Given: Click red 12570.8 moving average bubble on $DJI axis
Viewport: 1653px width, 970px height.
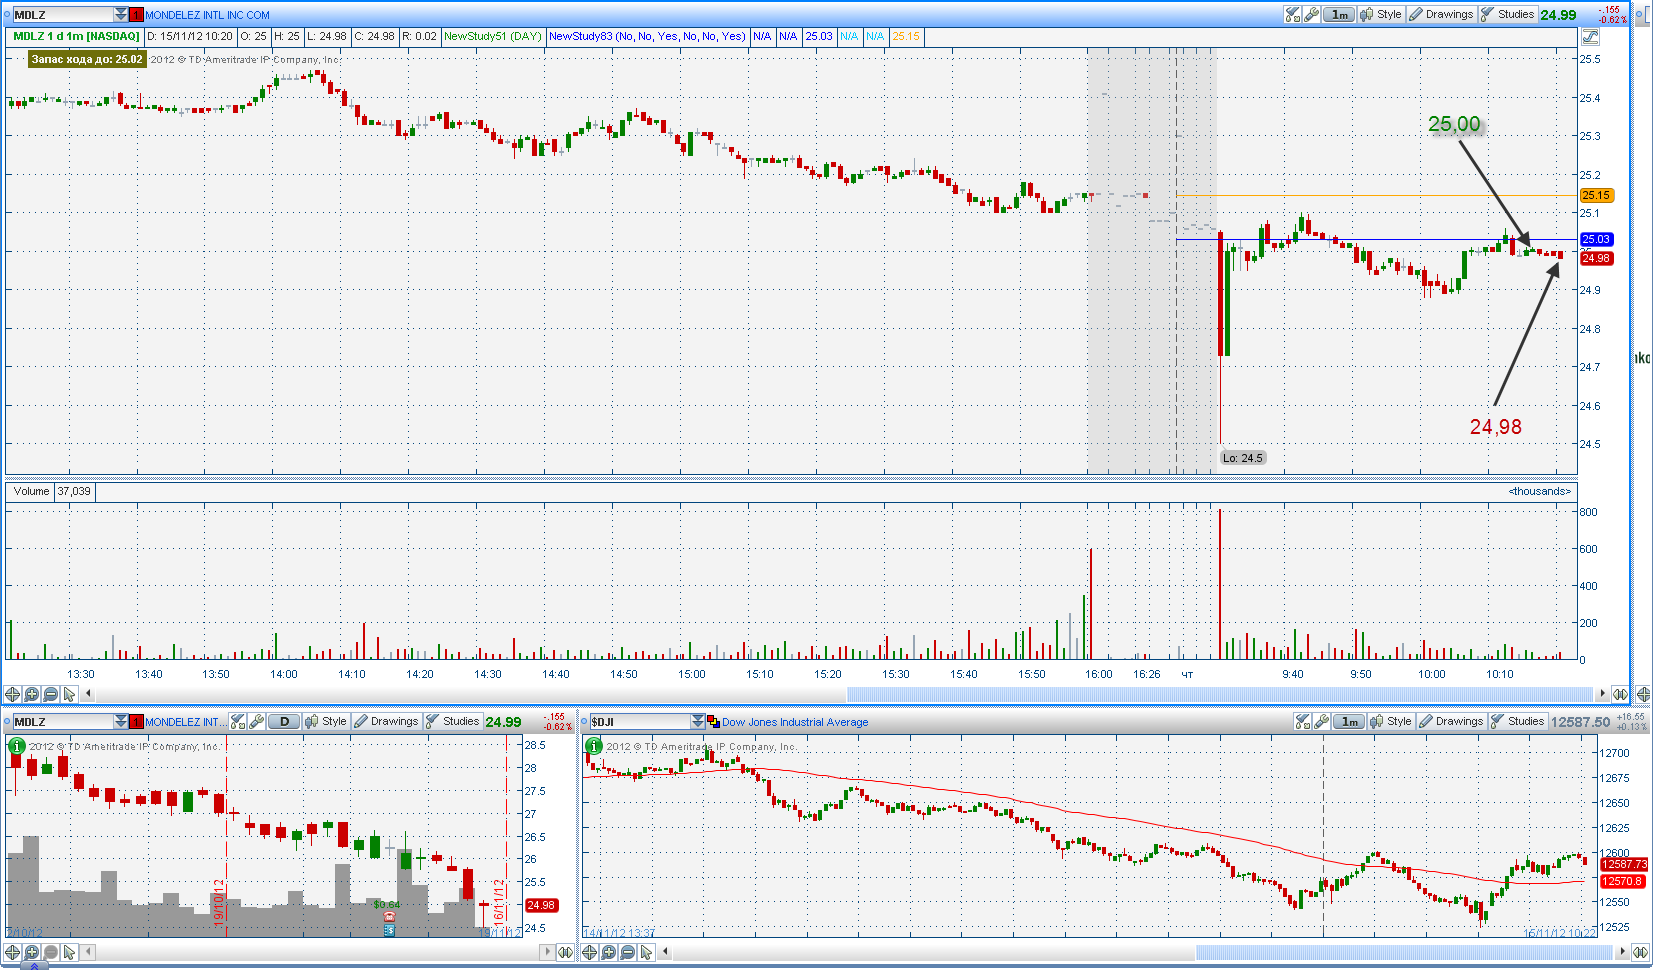Looking at the screenshot, I should pyautogui.click(x=1623, y=881).
